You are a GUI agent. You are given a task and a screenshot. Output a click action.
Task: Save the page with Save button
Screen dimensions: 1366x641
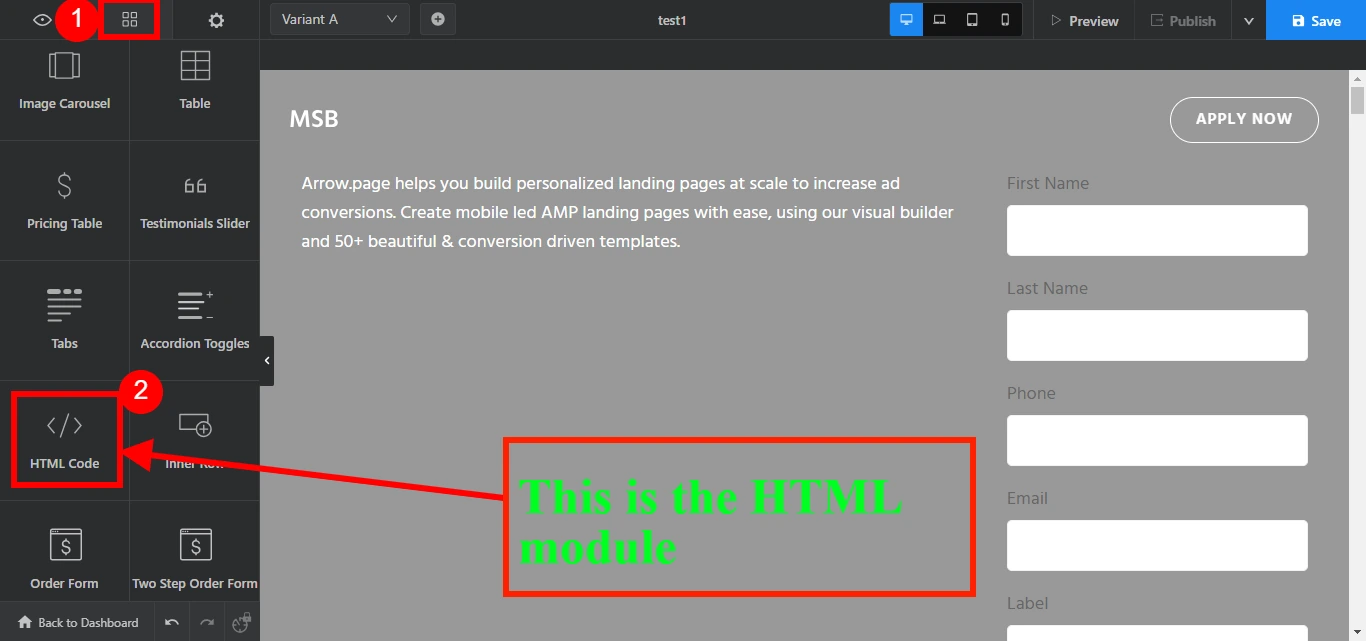[x=1316, y=20]
